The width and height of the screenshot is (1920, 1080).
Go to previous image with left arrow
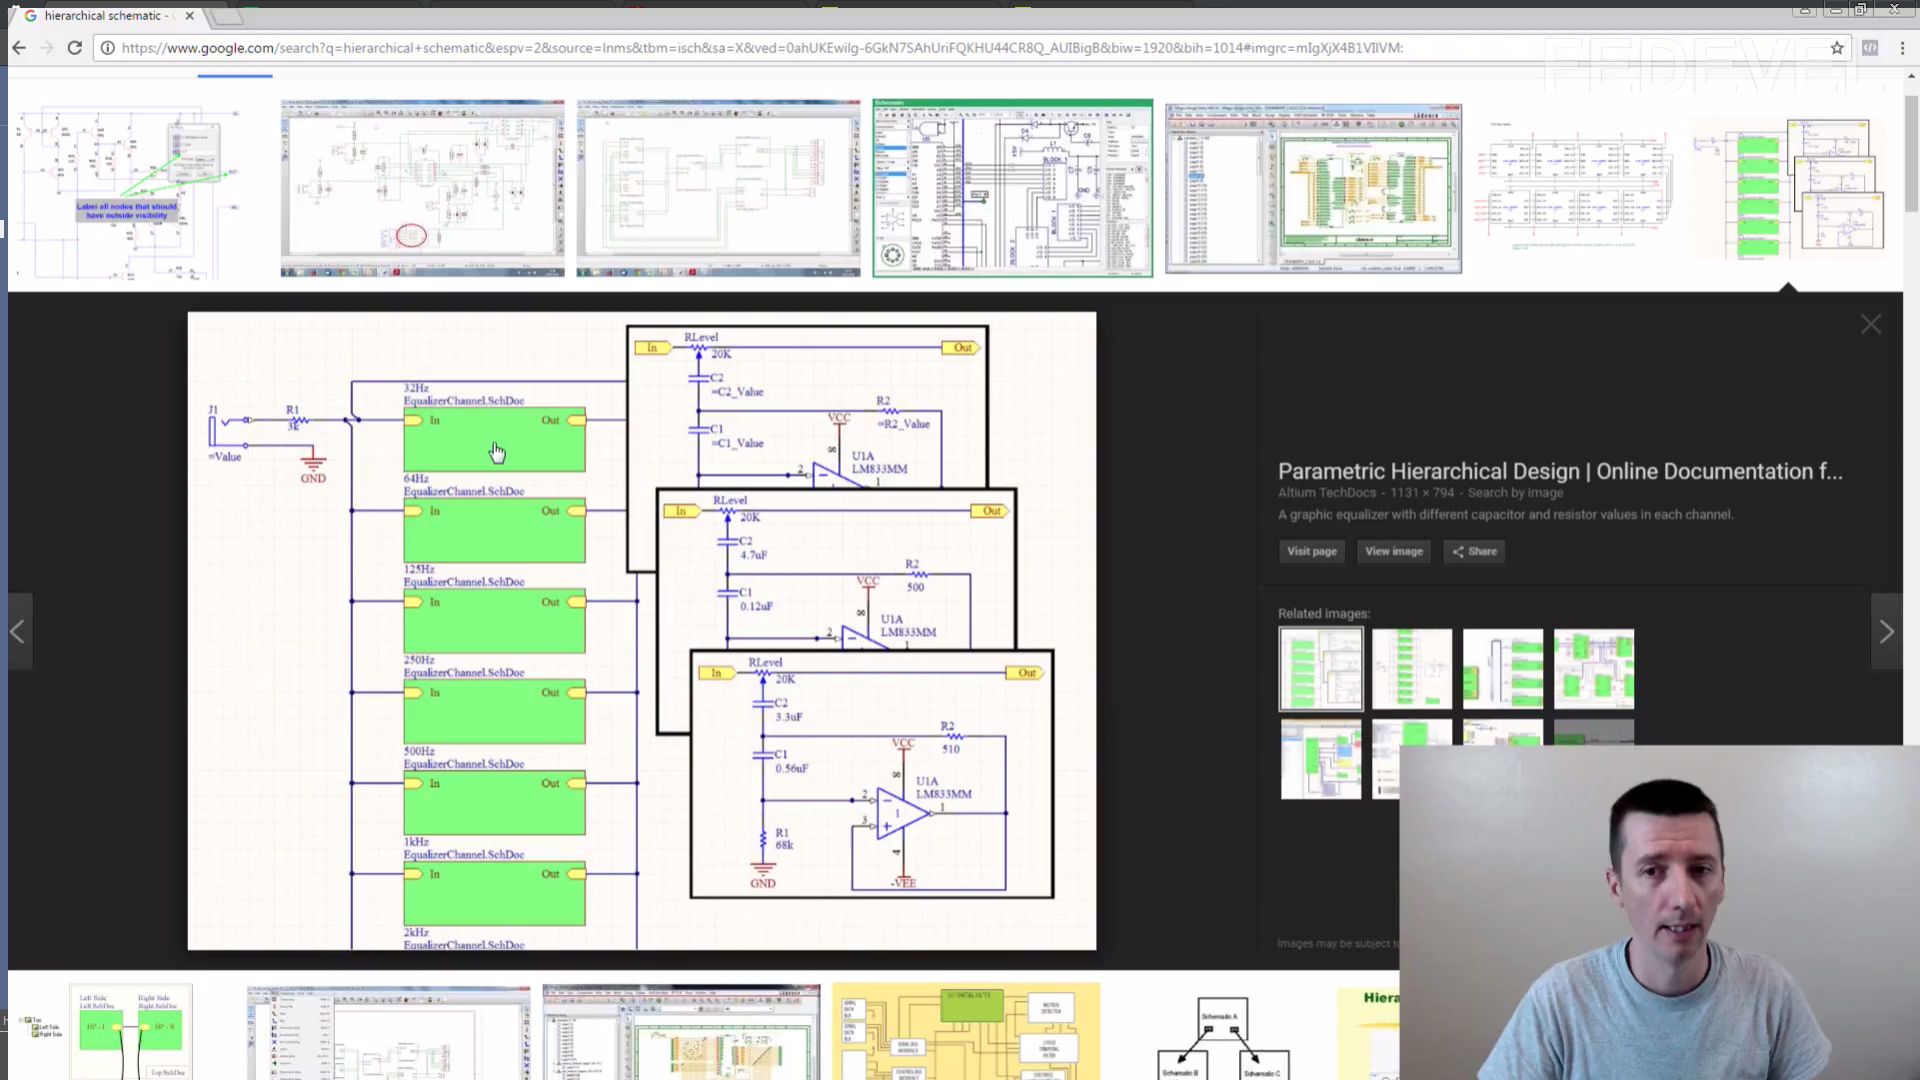pyautogui.click(x=17, y=632)
